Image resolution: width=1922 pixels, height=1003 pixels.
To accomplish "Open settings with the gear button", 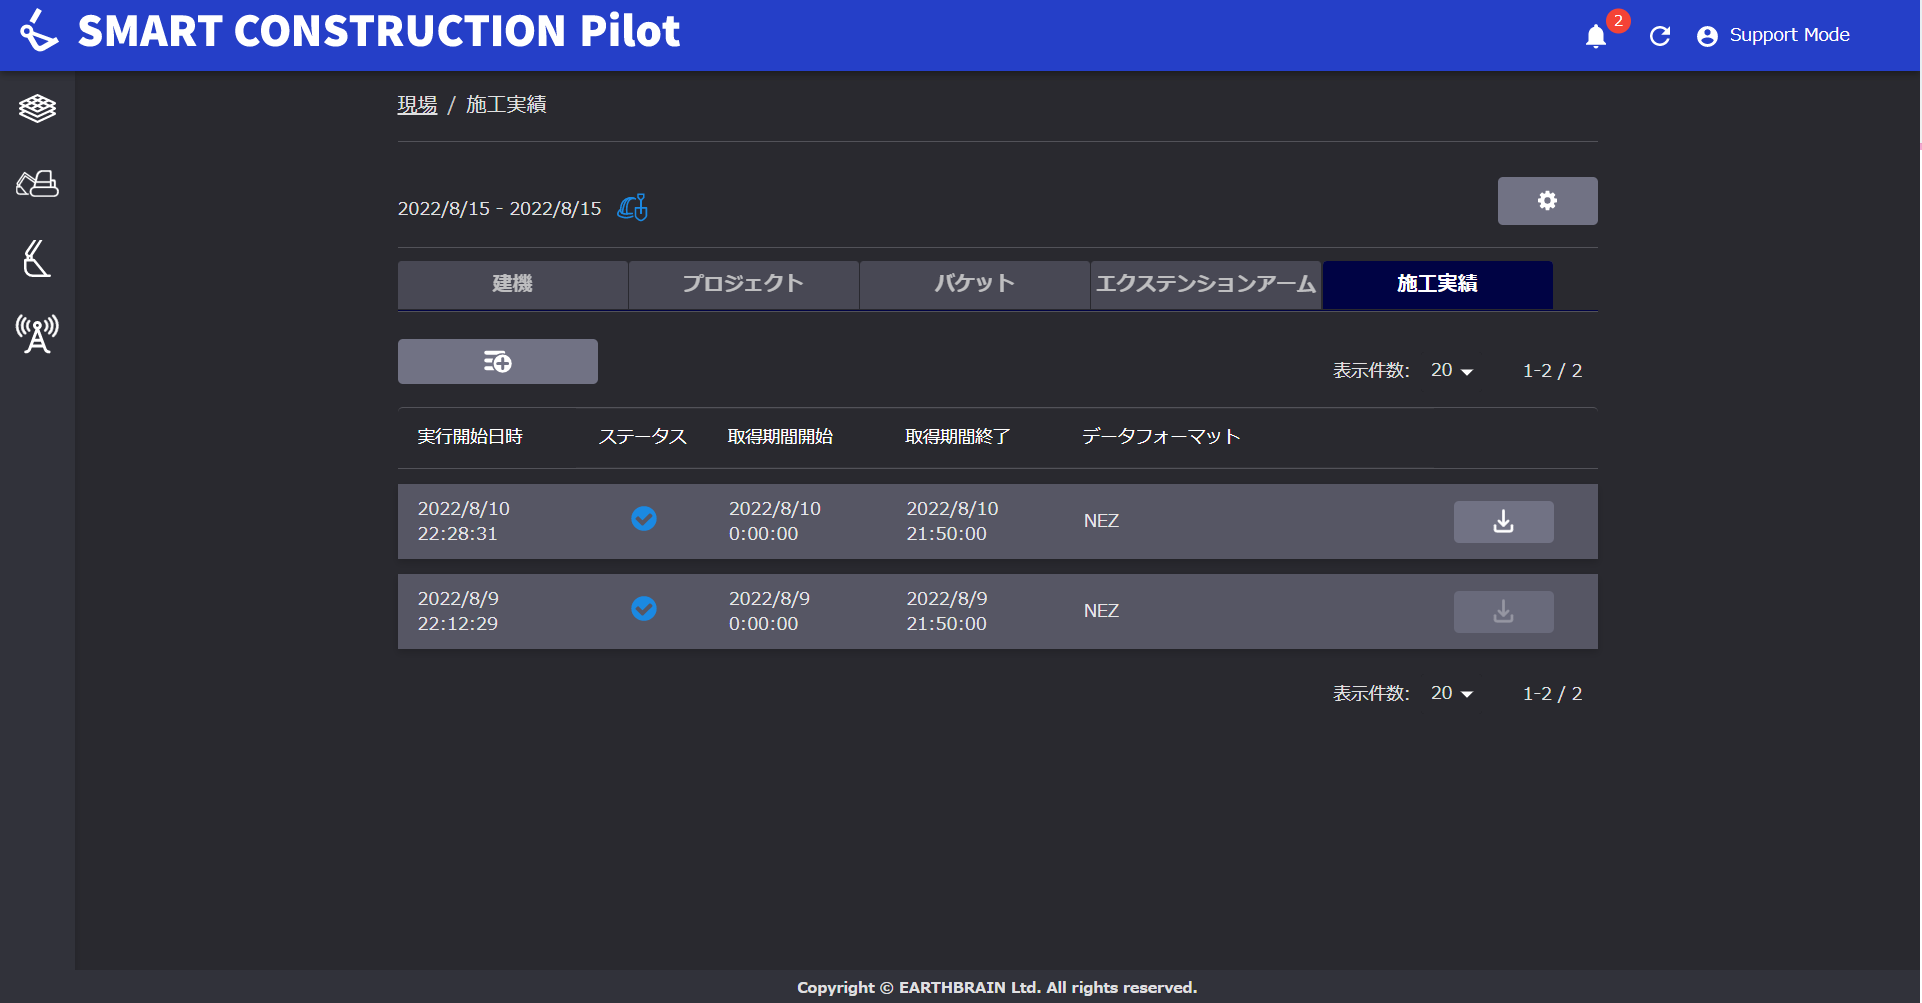I will 1547,201.
